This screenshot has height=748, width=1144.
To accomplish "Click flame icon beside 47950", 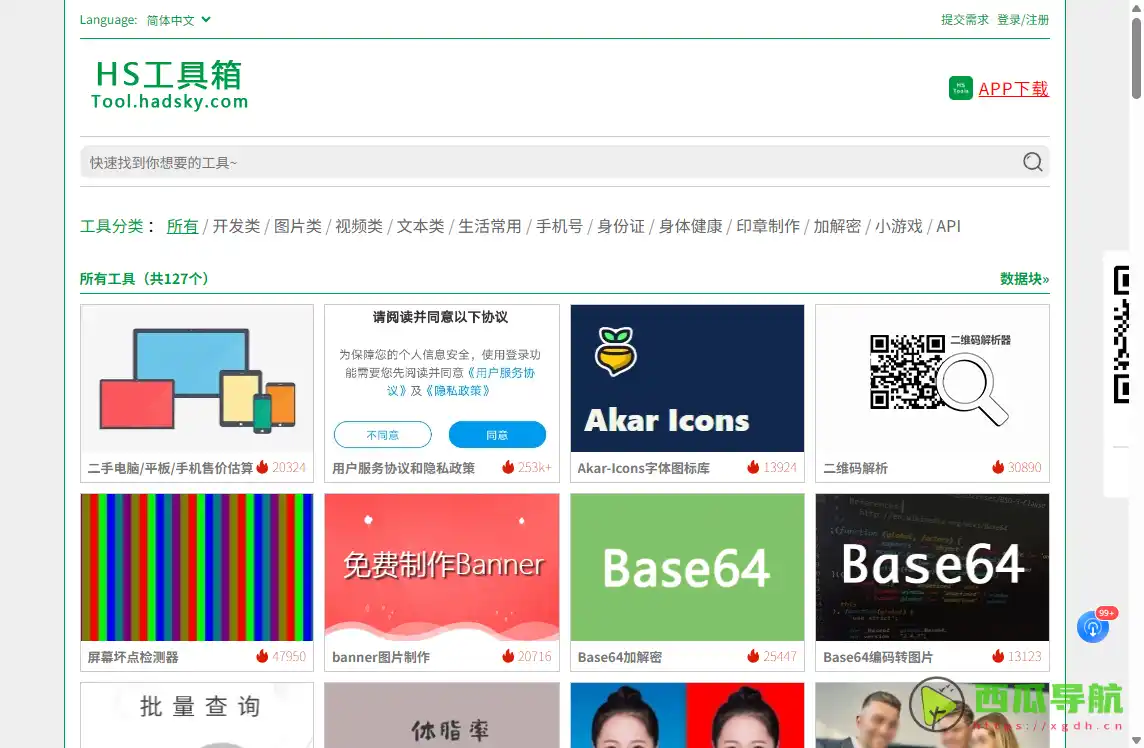I will pyautogui.click(x=263, y=656).
